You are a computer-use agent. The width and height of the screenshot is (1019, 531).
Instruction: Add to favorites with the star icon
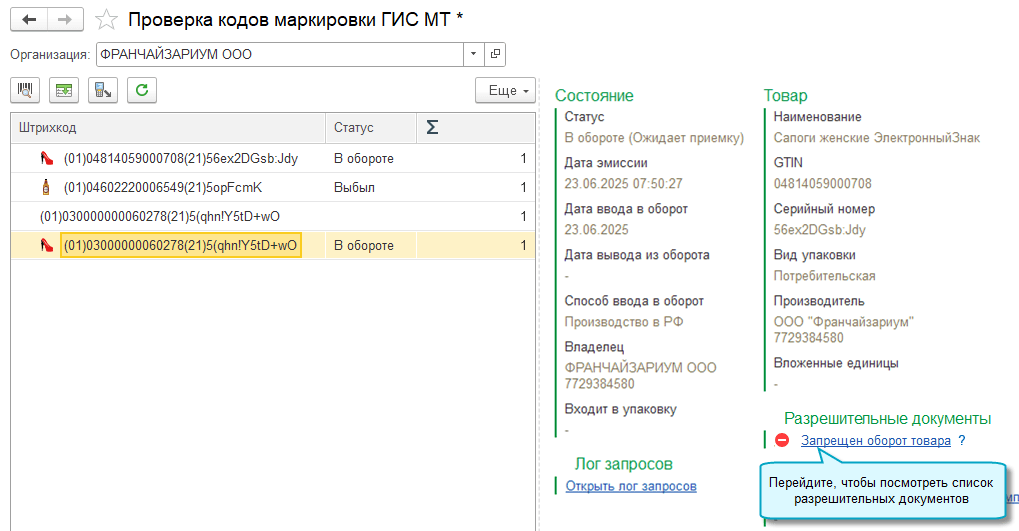pos(107,20)
